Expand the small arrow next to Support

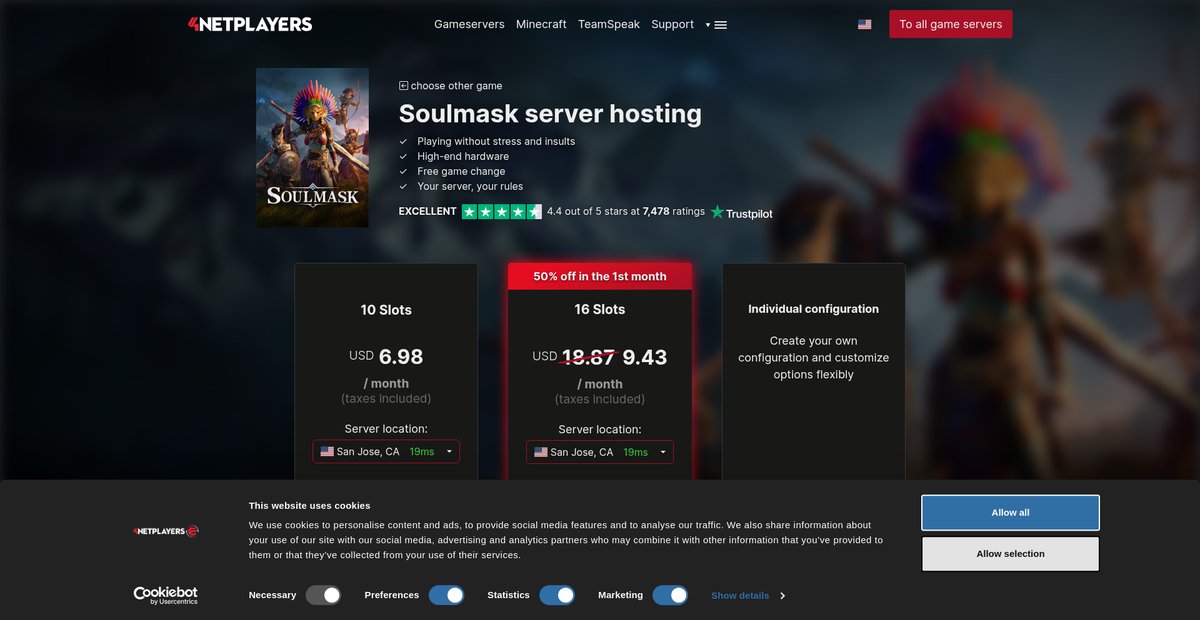pos(707,25)
